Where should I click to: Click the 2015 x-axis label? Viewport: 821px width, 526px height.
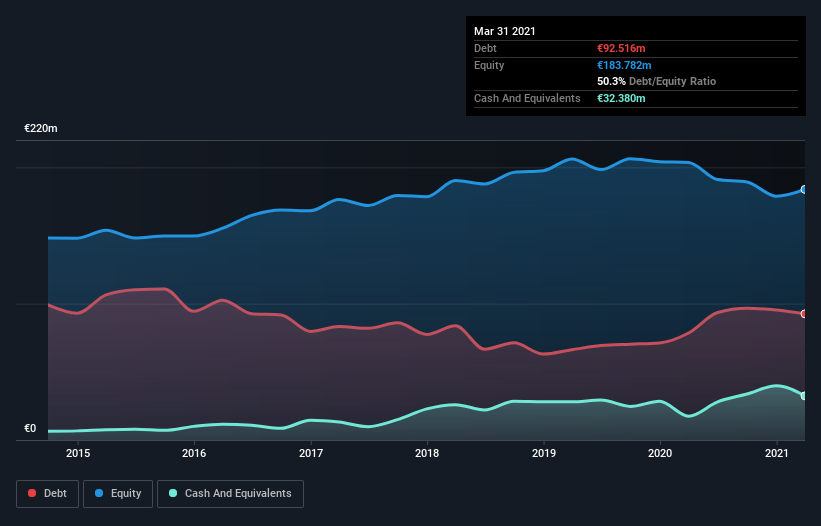(x=78, y=453)
